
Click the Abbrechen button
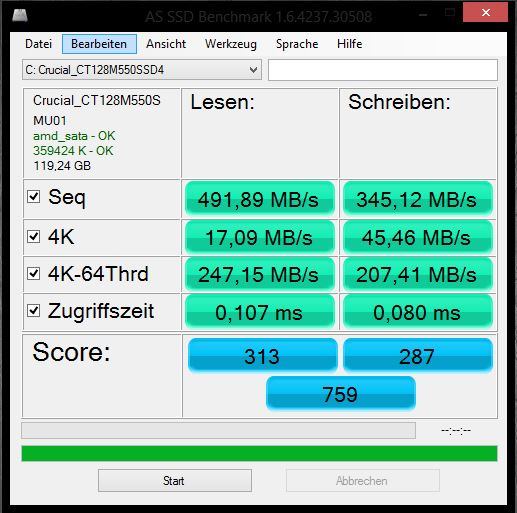(363, 481)
